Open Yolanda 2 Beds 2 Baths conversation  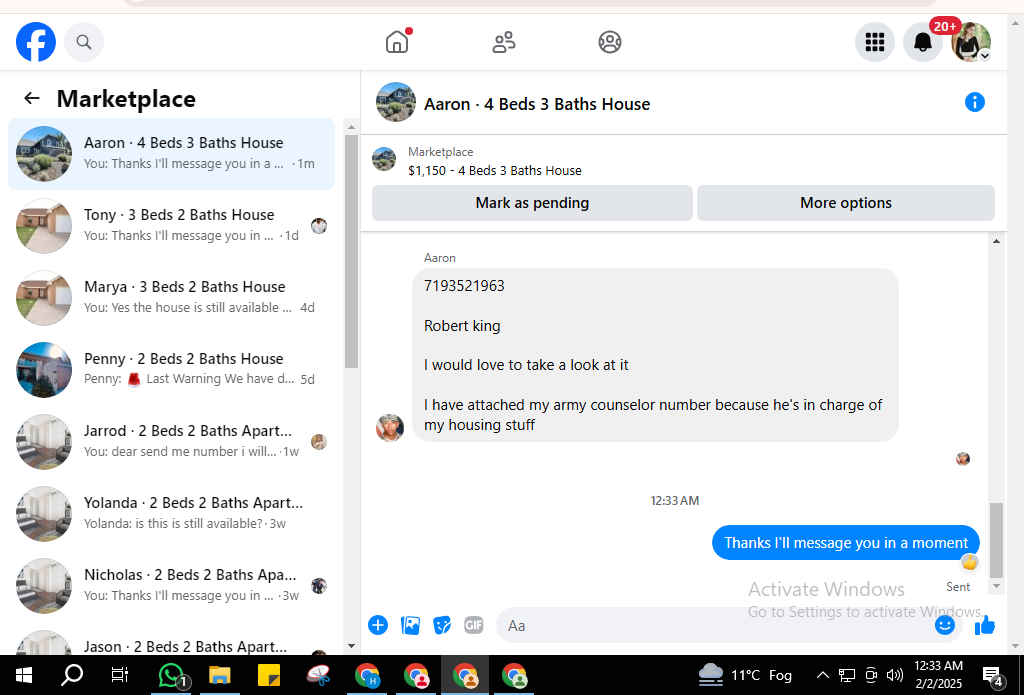point(171,513)
